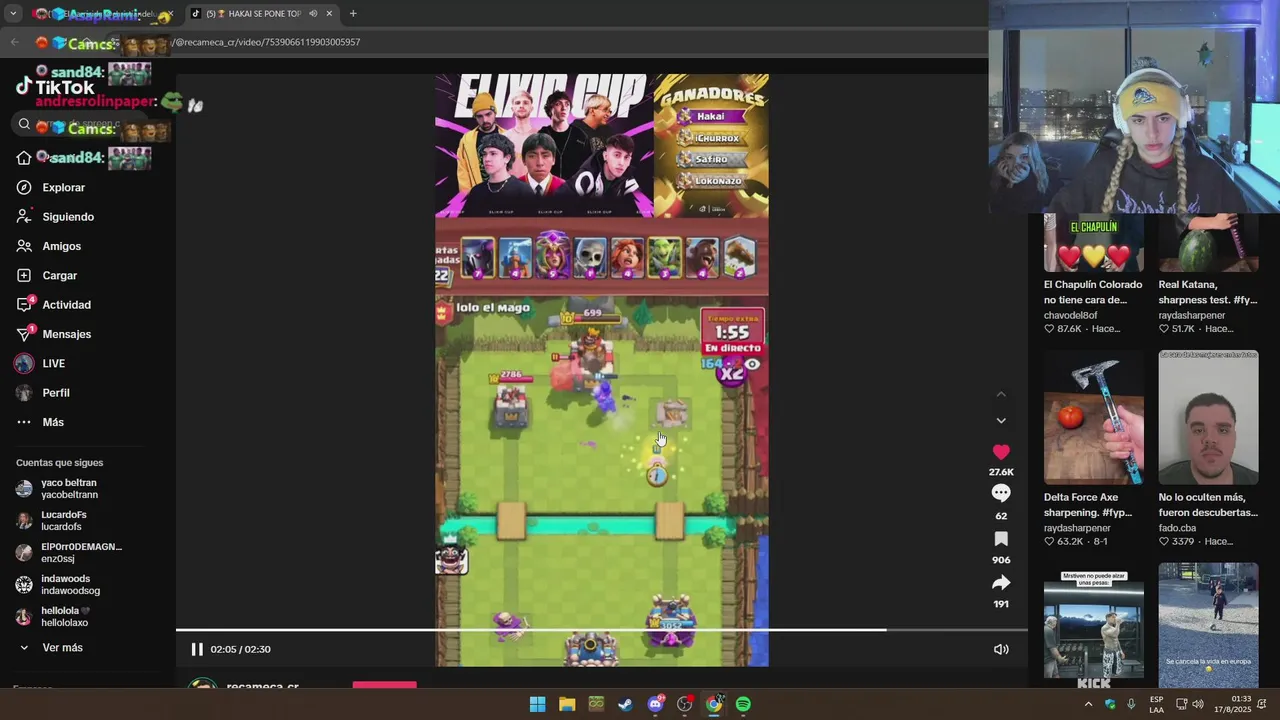This screenshot has width=1280, height=720.
Task: Go to next video chevron down
Action: [x=1001, y=421]
